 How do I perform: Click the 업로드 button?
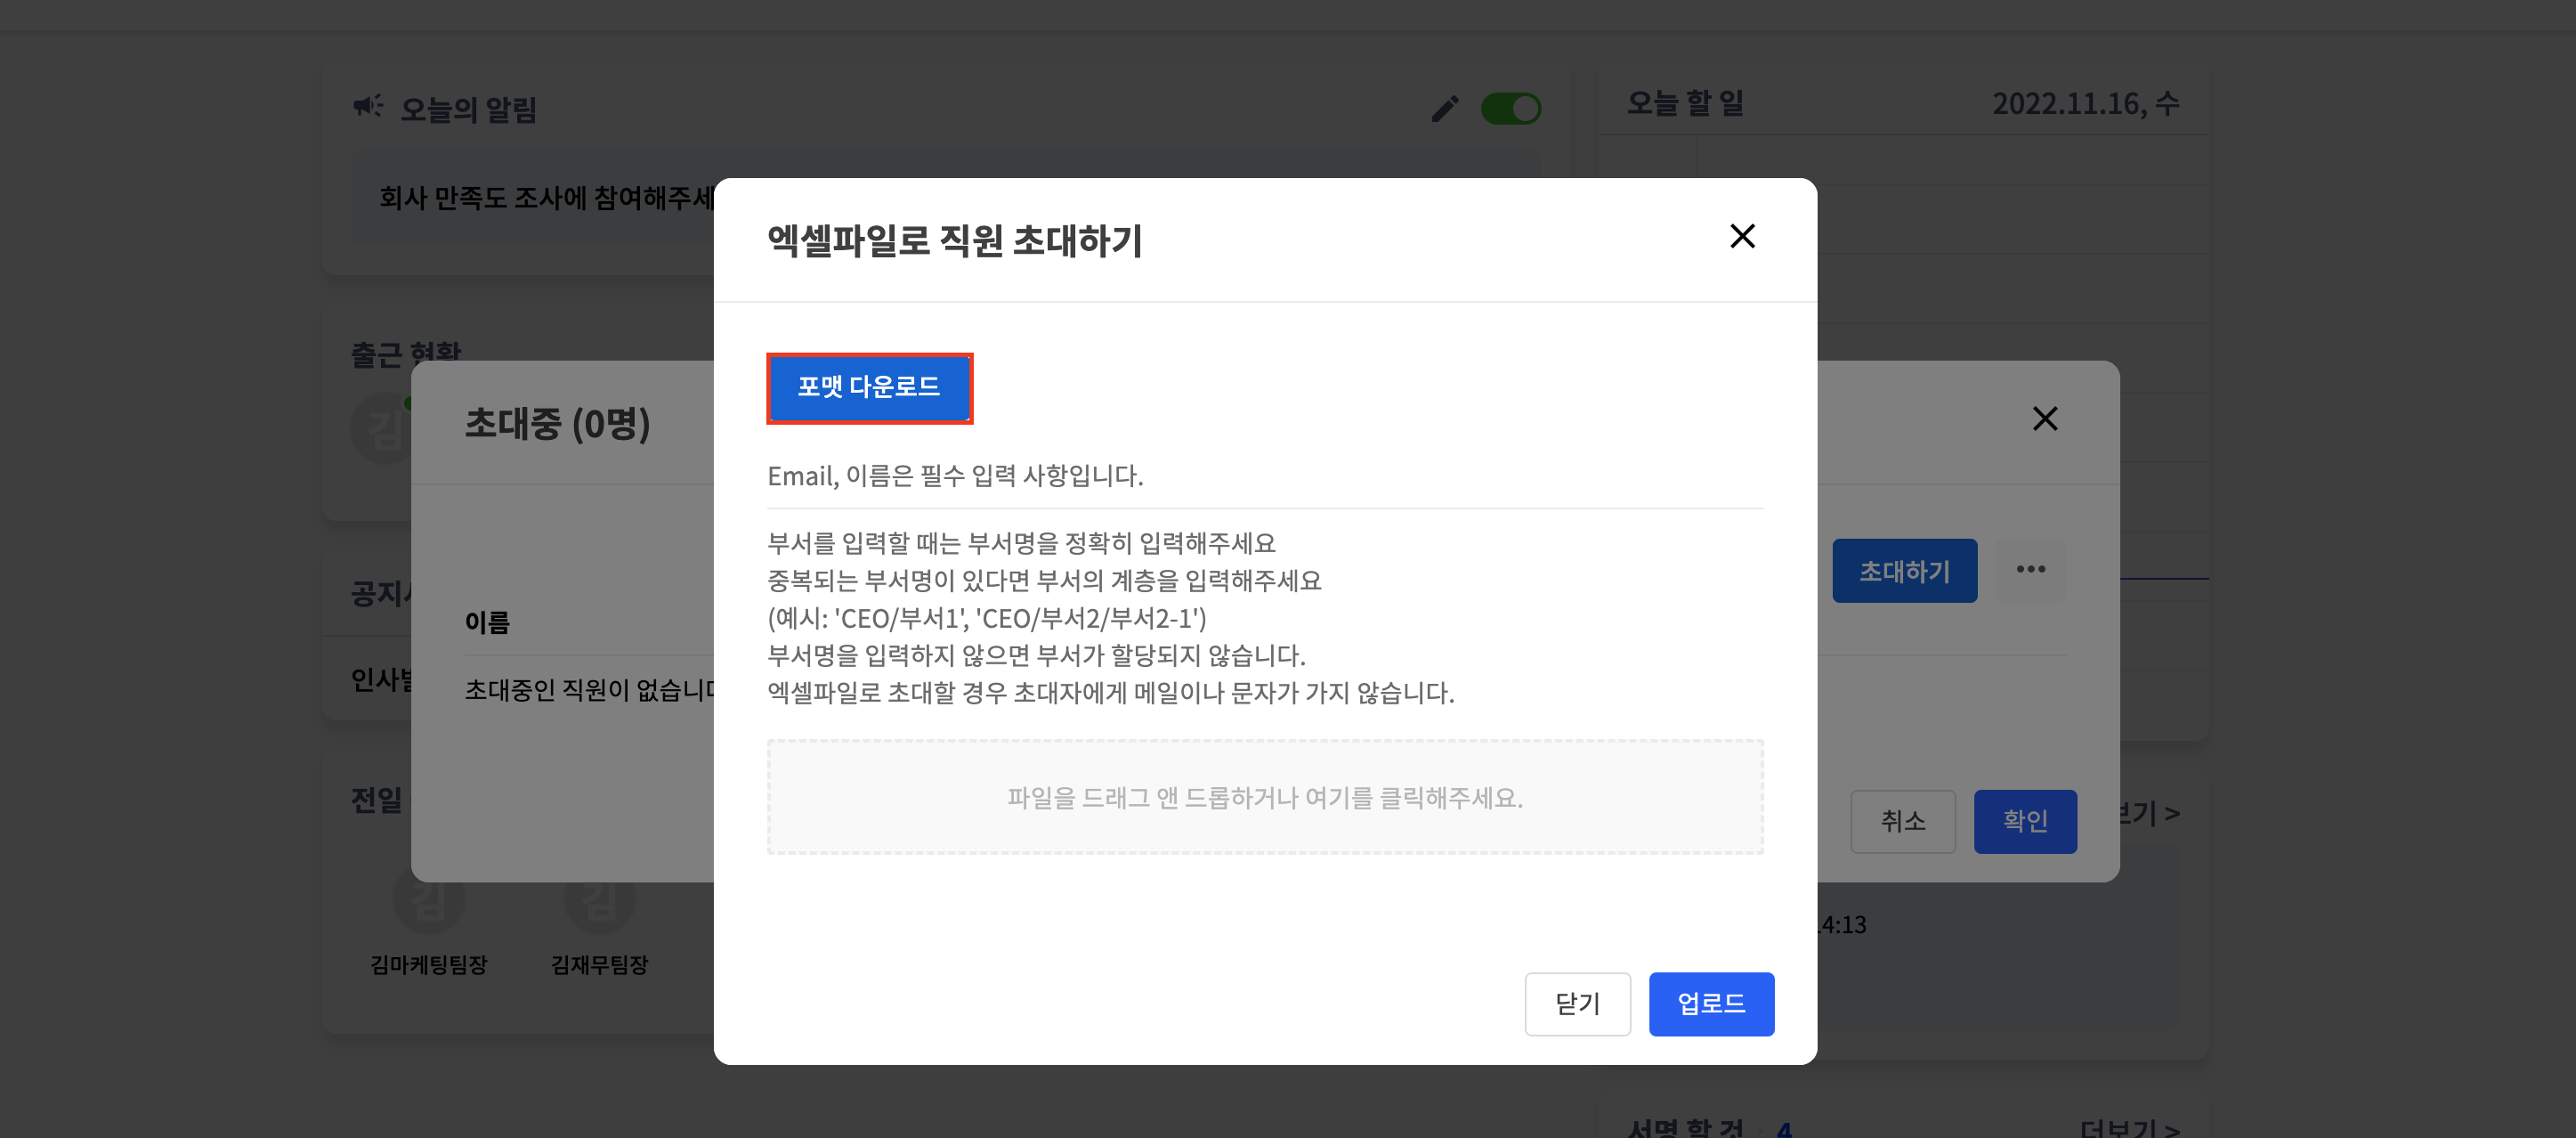(1710, 1003)
